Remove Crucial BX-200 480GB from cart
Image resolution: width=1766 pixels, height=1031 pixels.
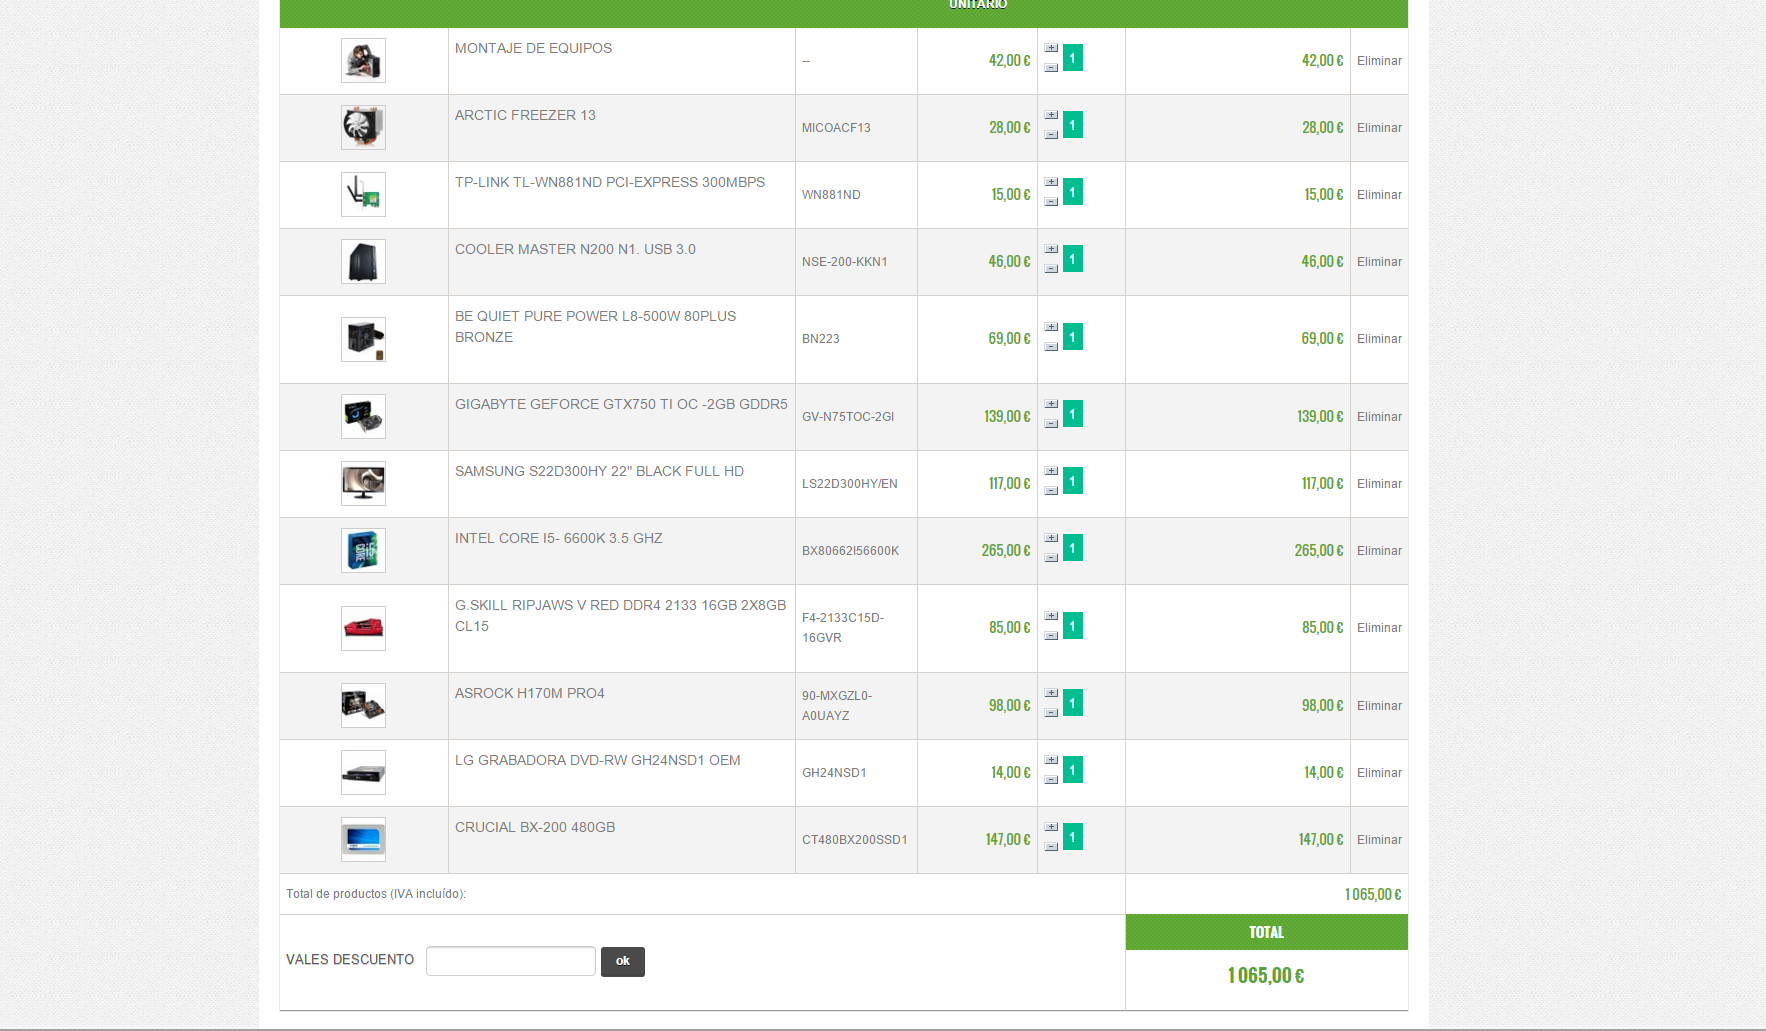point(1379,840)
